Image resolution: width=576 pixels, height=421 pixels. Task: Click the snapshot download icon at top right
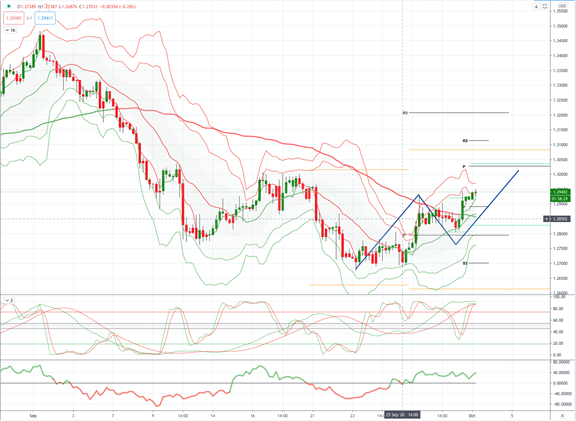536,7
